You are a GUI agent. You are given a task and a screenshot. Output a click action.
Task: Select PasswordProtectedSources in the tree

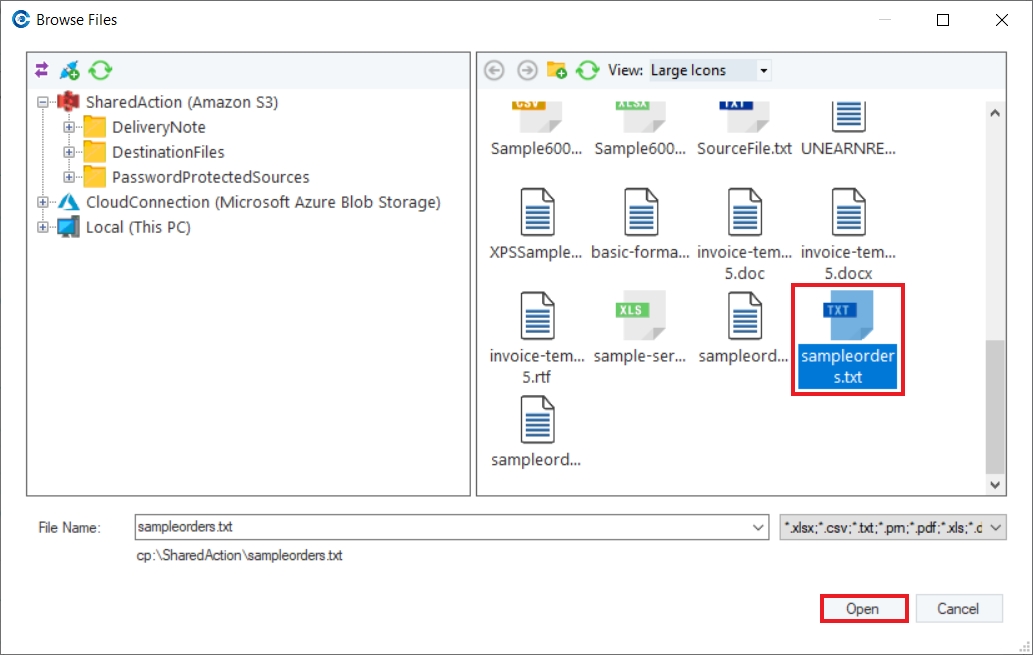tap(210, 177)
